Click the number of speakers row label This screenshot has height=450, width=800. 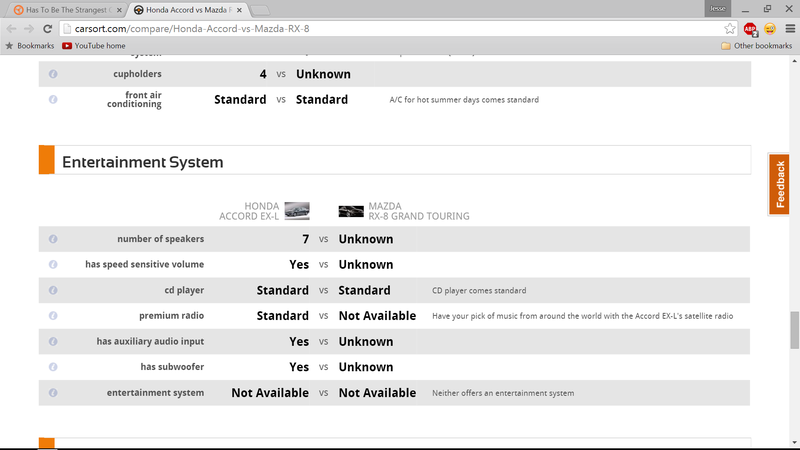(161, 239)
